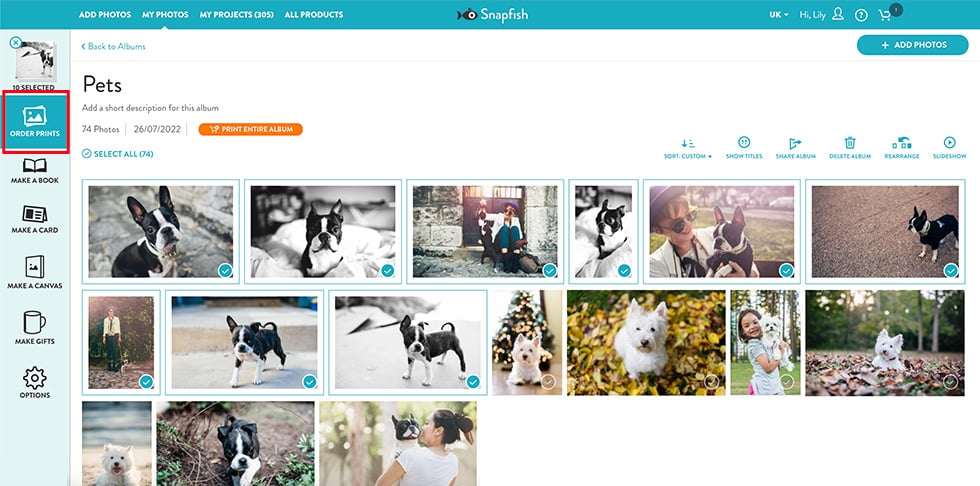Deselect the first Boston terrier photo checkmark
Screen dimensions: 980x486
pyautogui.click(x=225, y=270)
